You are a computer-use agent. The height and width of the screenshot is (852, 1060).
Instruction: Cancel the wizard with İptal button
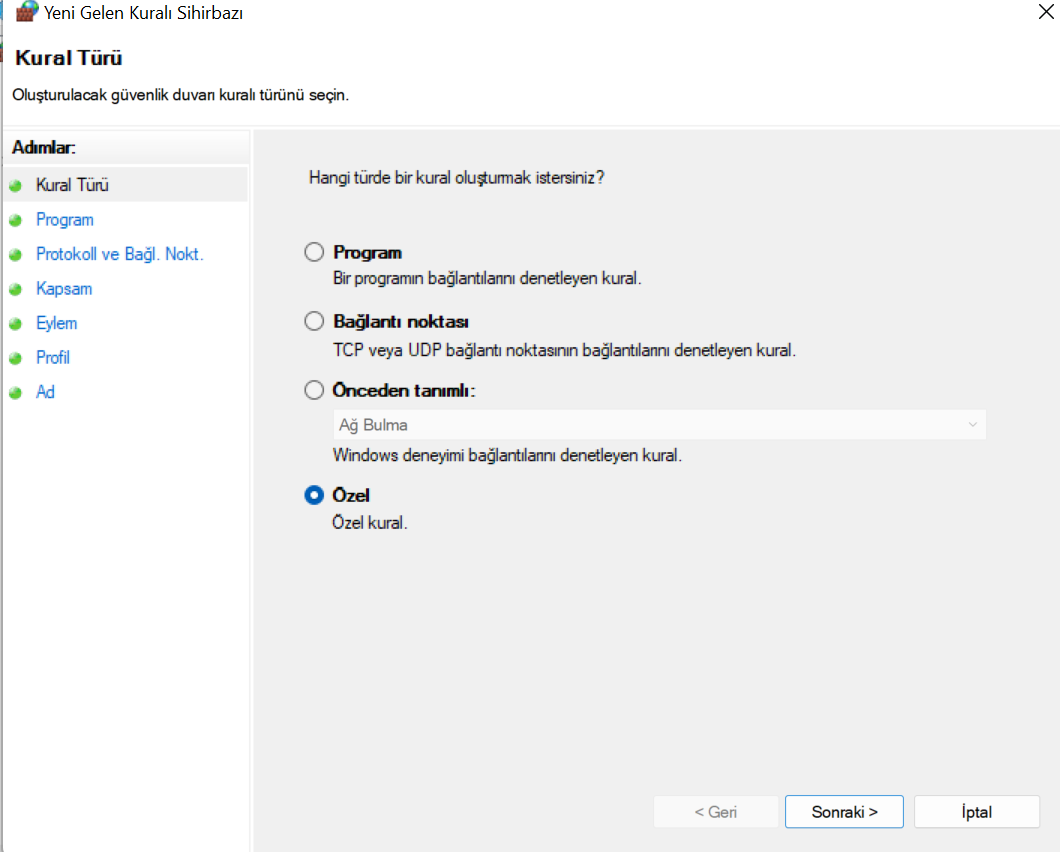tap(976, 812)
